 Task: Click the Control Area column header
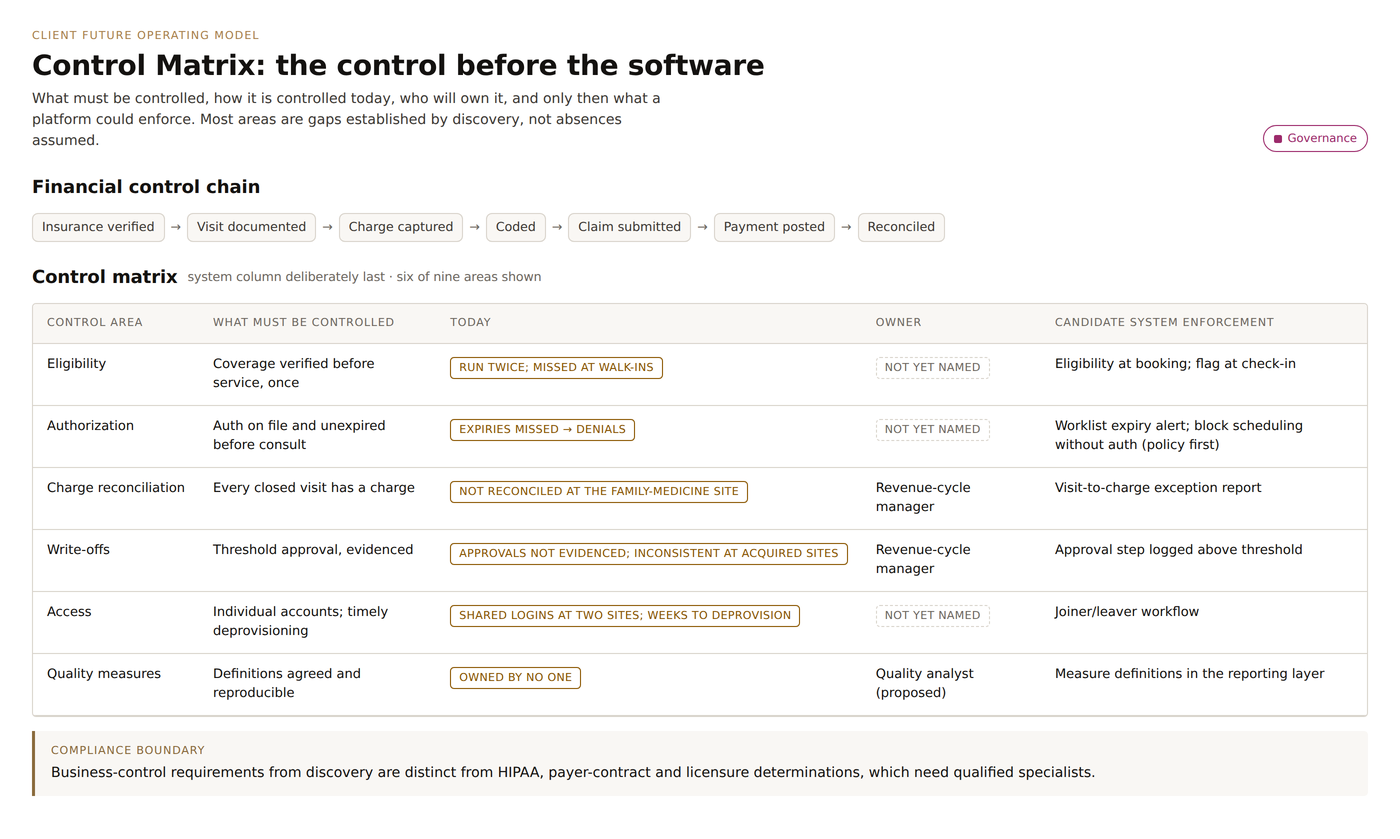pos(95,323)
